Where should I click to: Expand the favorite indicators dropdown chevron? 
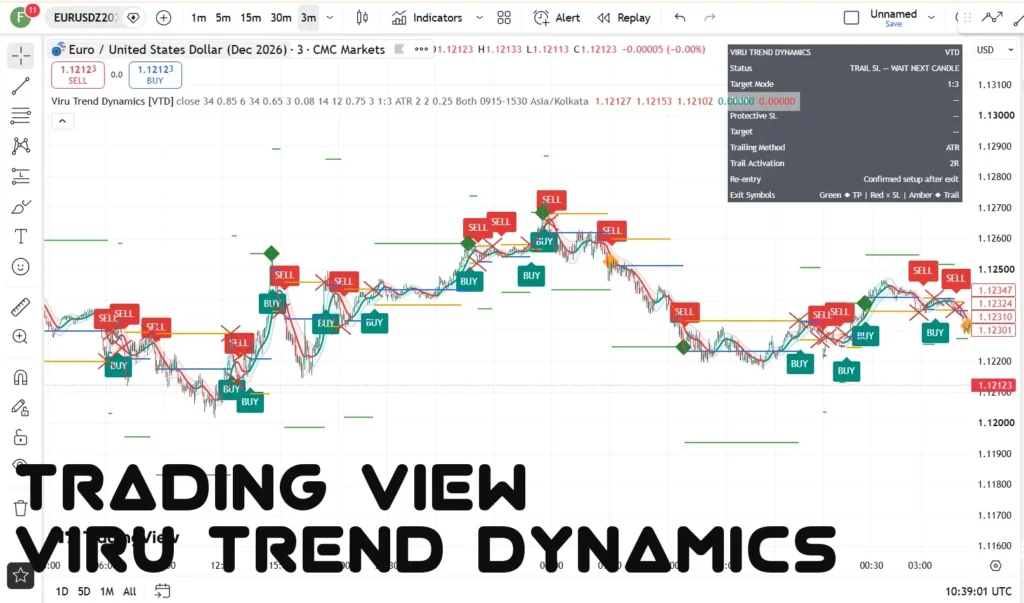pyautogui.click(x=479, y=18)
